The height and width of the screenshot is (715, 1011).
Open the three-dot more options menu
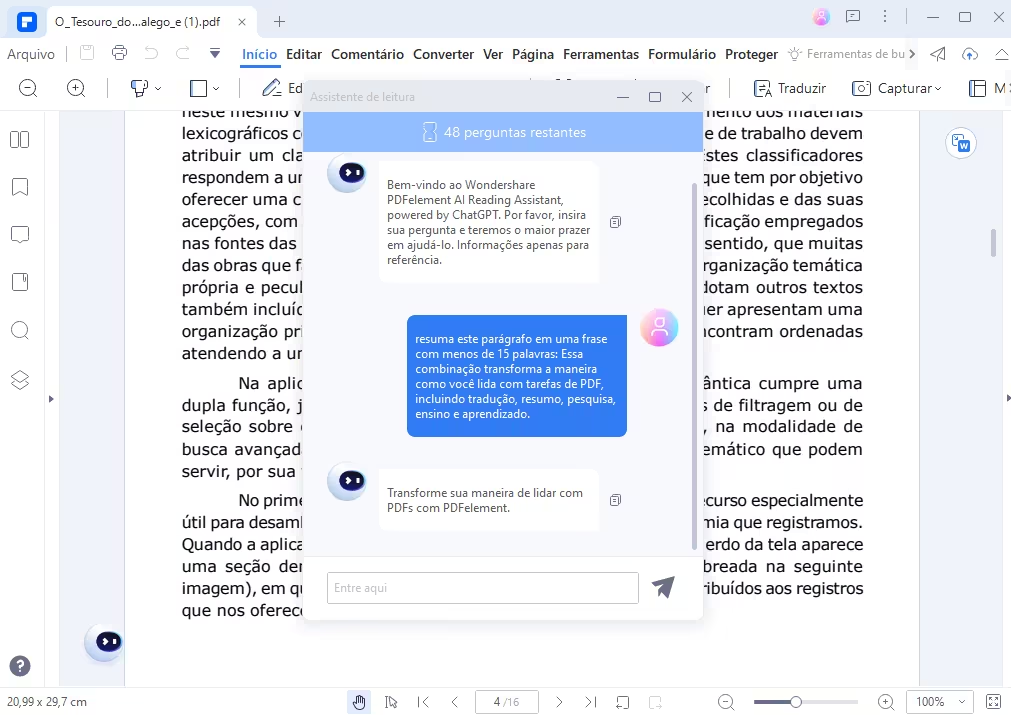[x=885, y=17]
